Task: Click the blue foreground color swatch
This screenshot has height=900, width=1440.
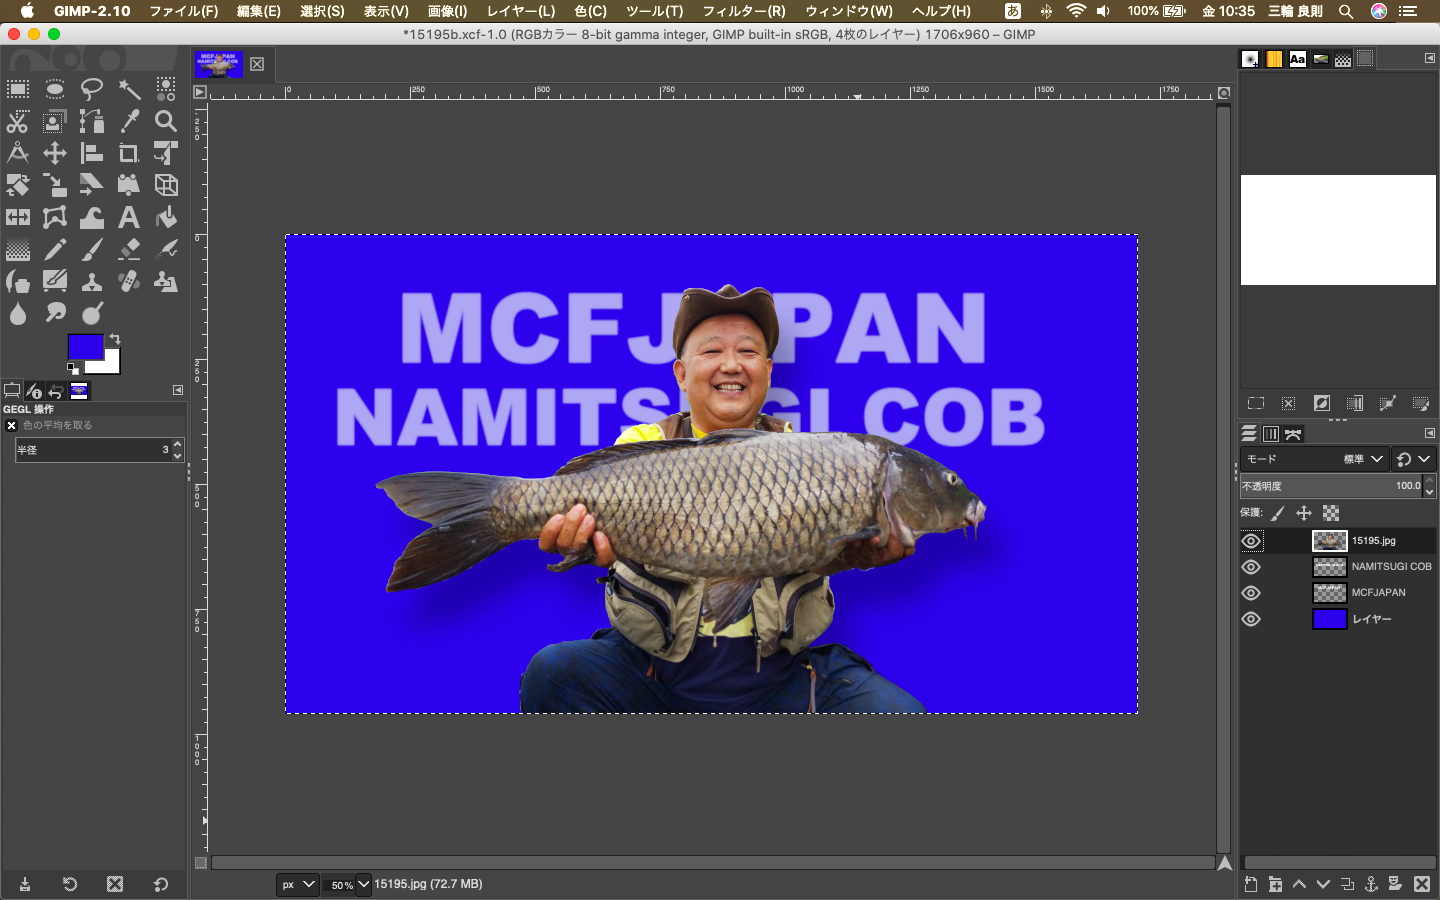Action: coord(84,346)
